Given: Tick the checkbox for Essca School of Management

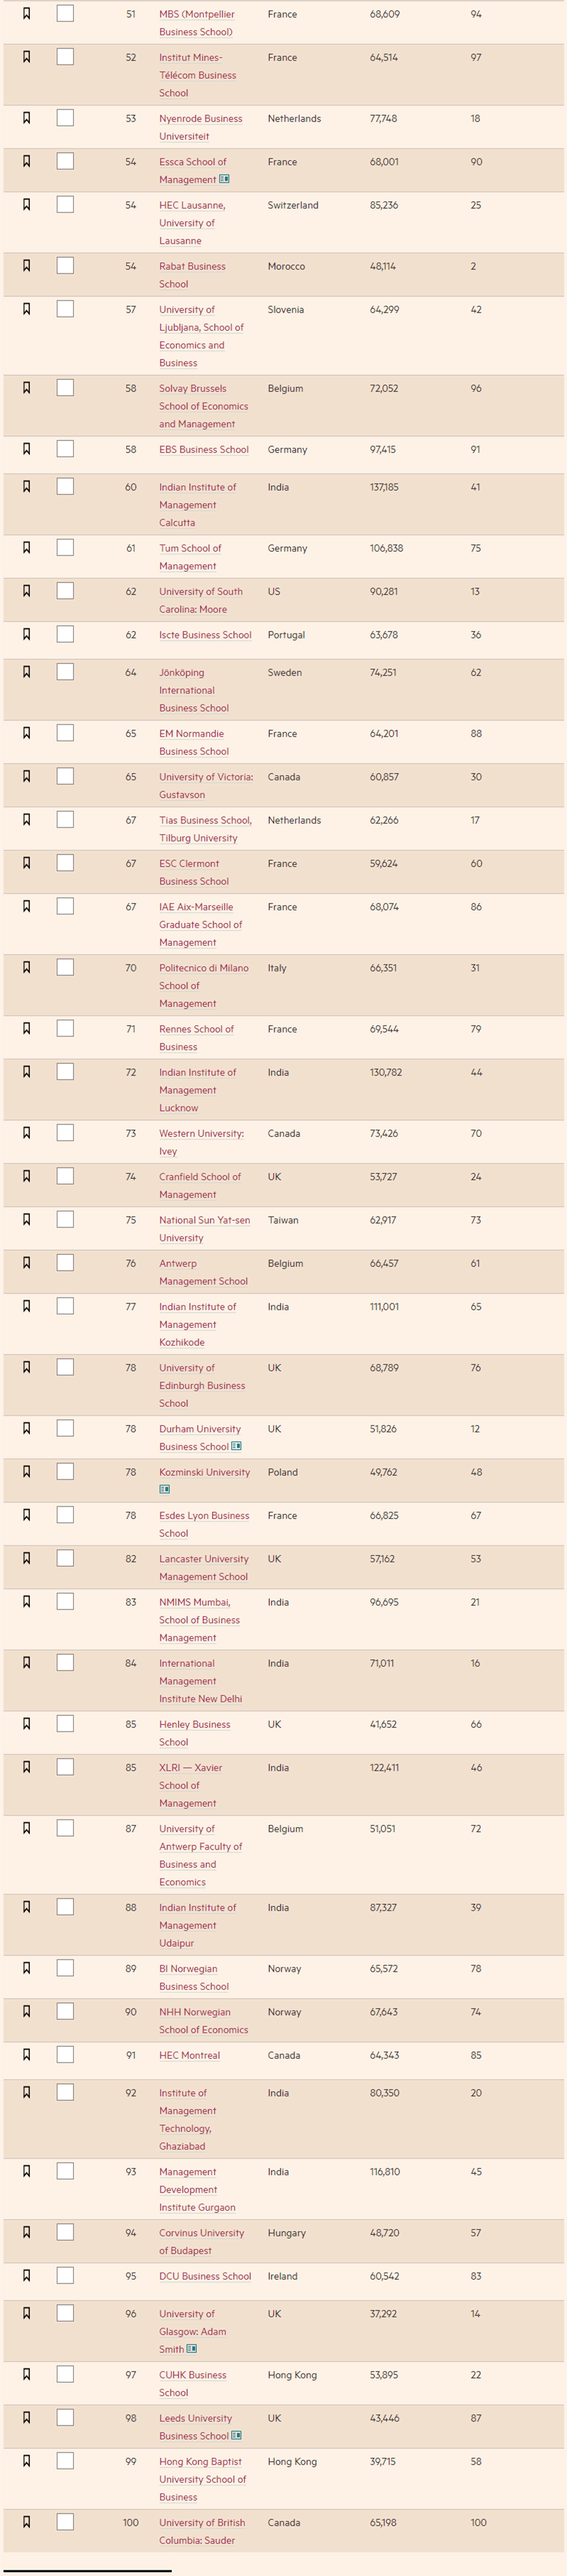Looking at the screenshot, I should point(65,161).
